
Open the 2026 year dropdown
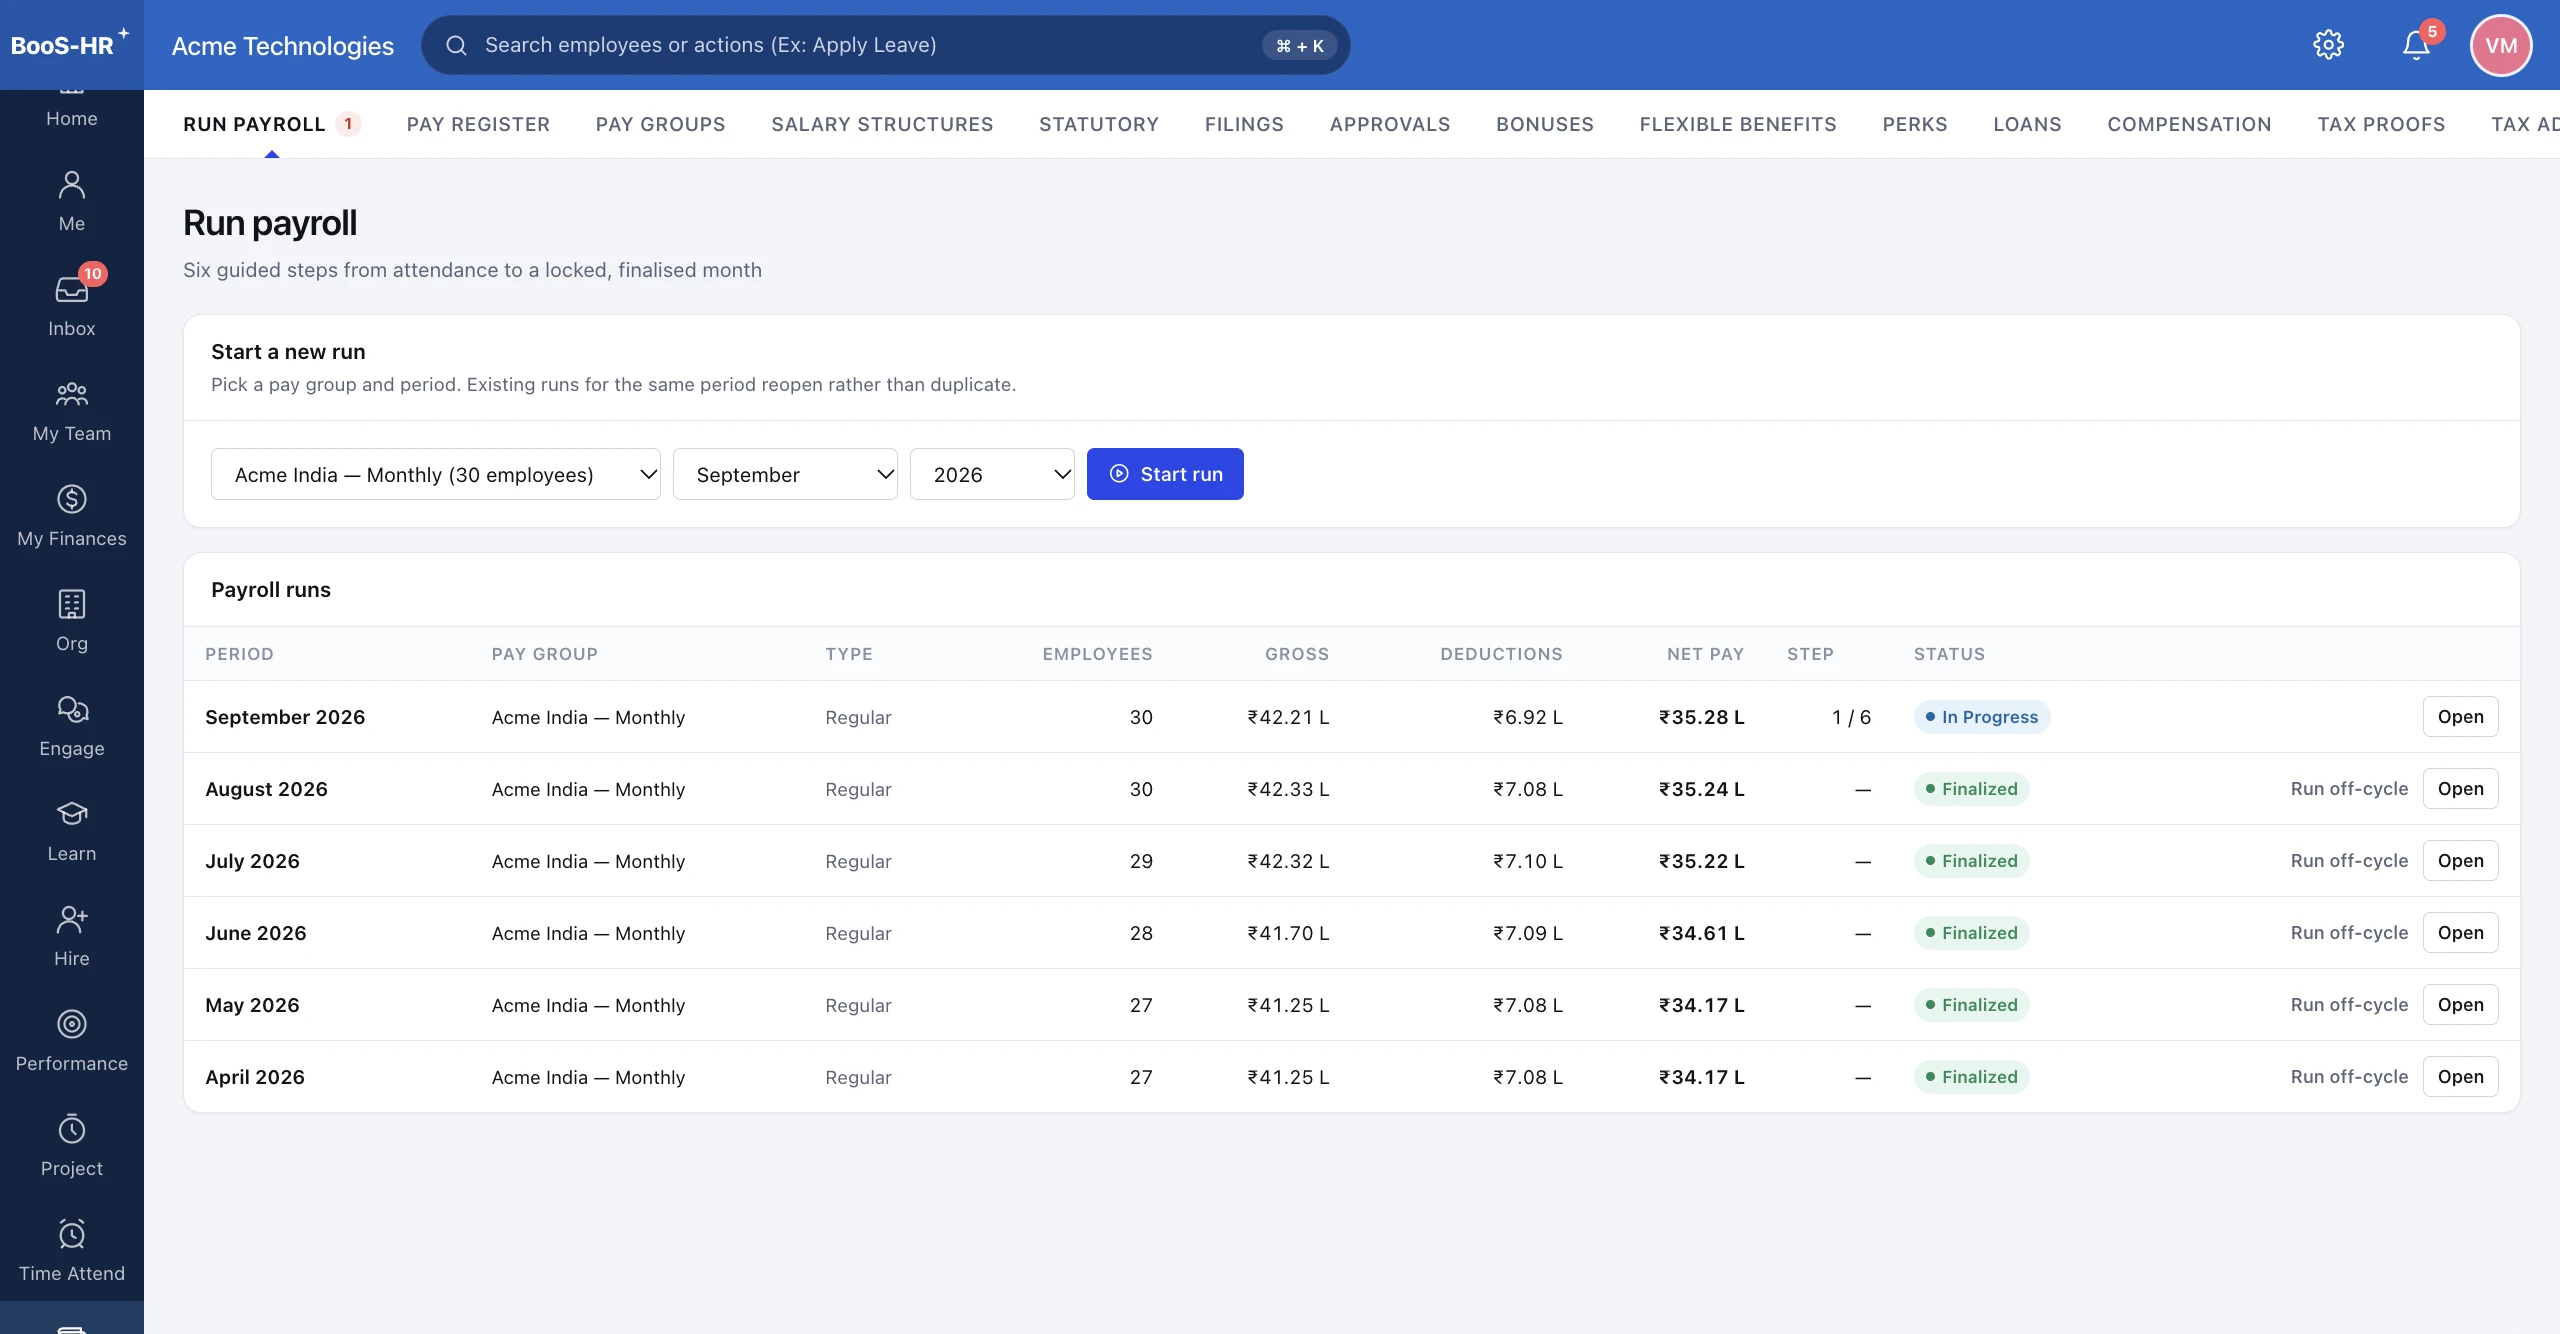tap(992, 474)
